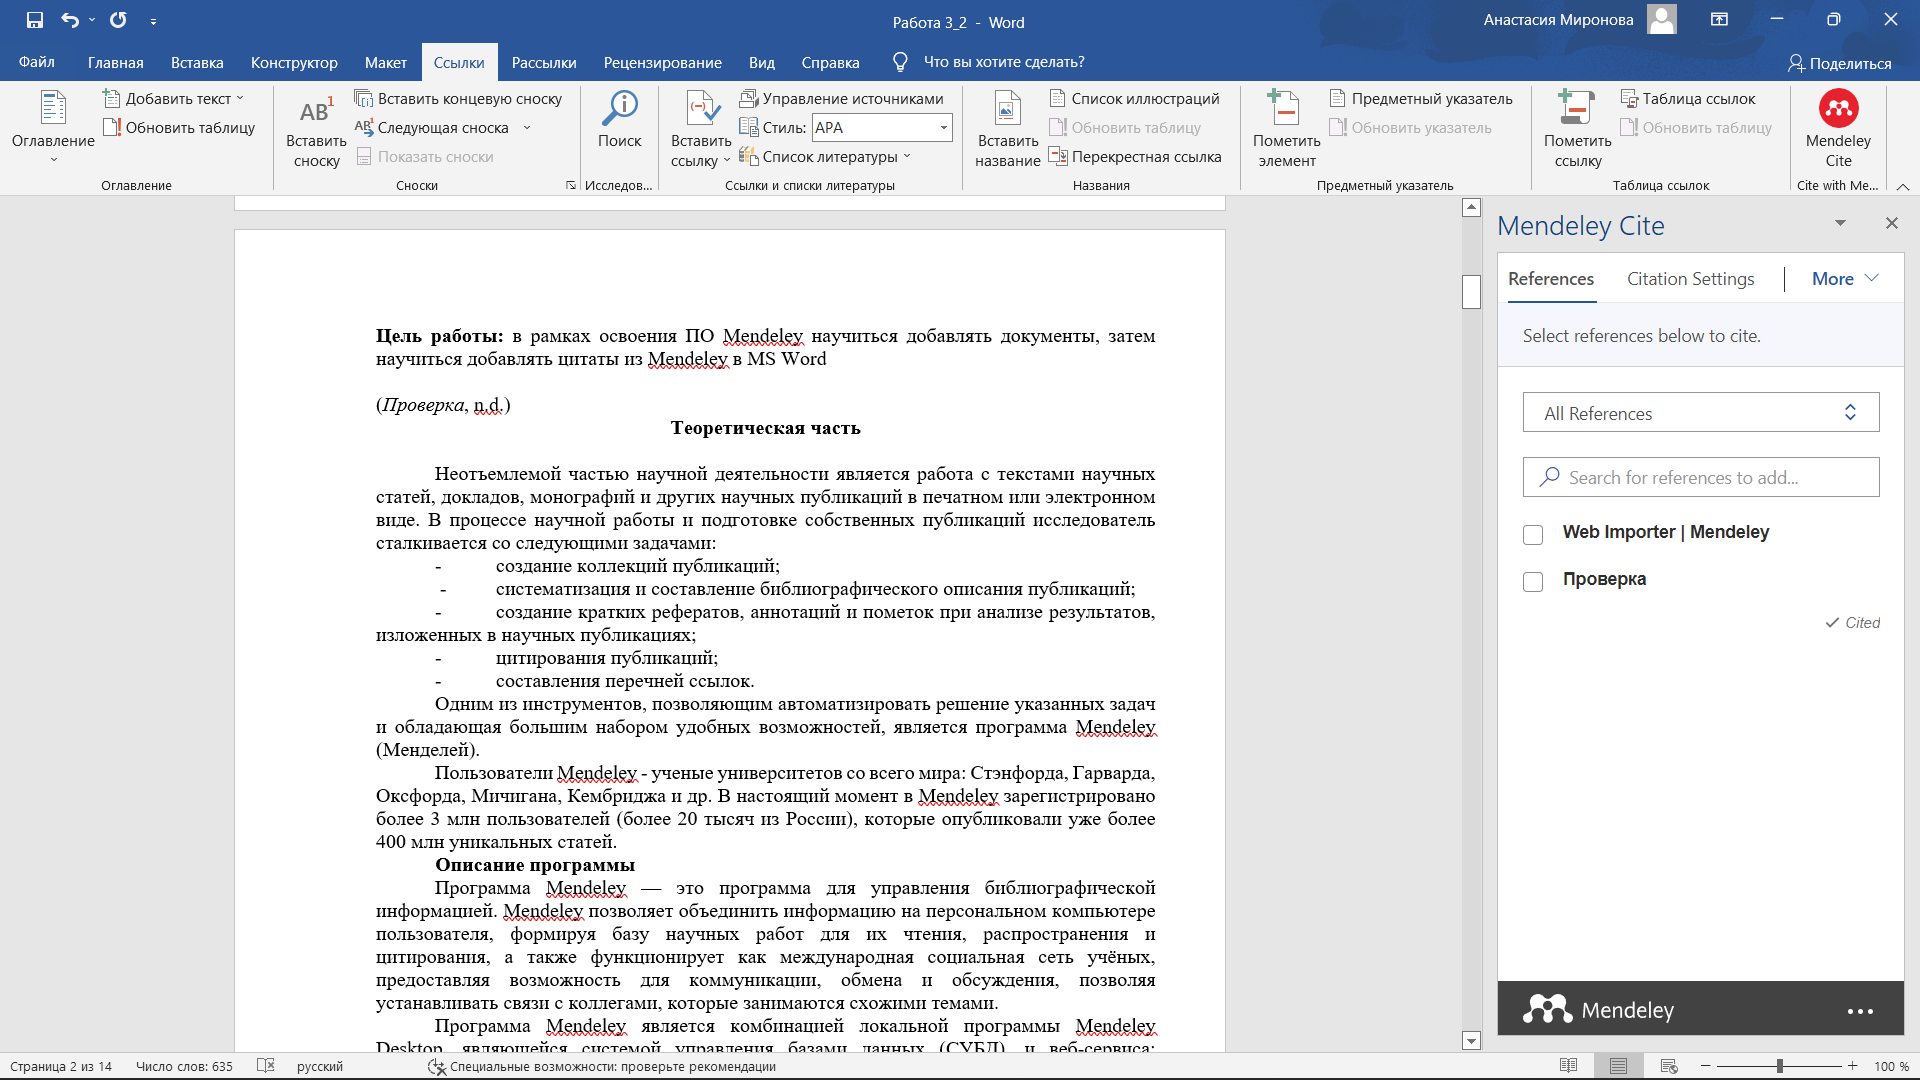Check the Web Importer | Mendeley reference
The width and height of the screenshot is (1920, 1080).
(1532, 535)
